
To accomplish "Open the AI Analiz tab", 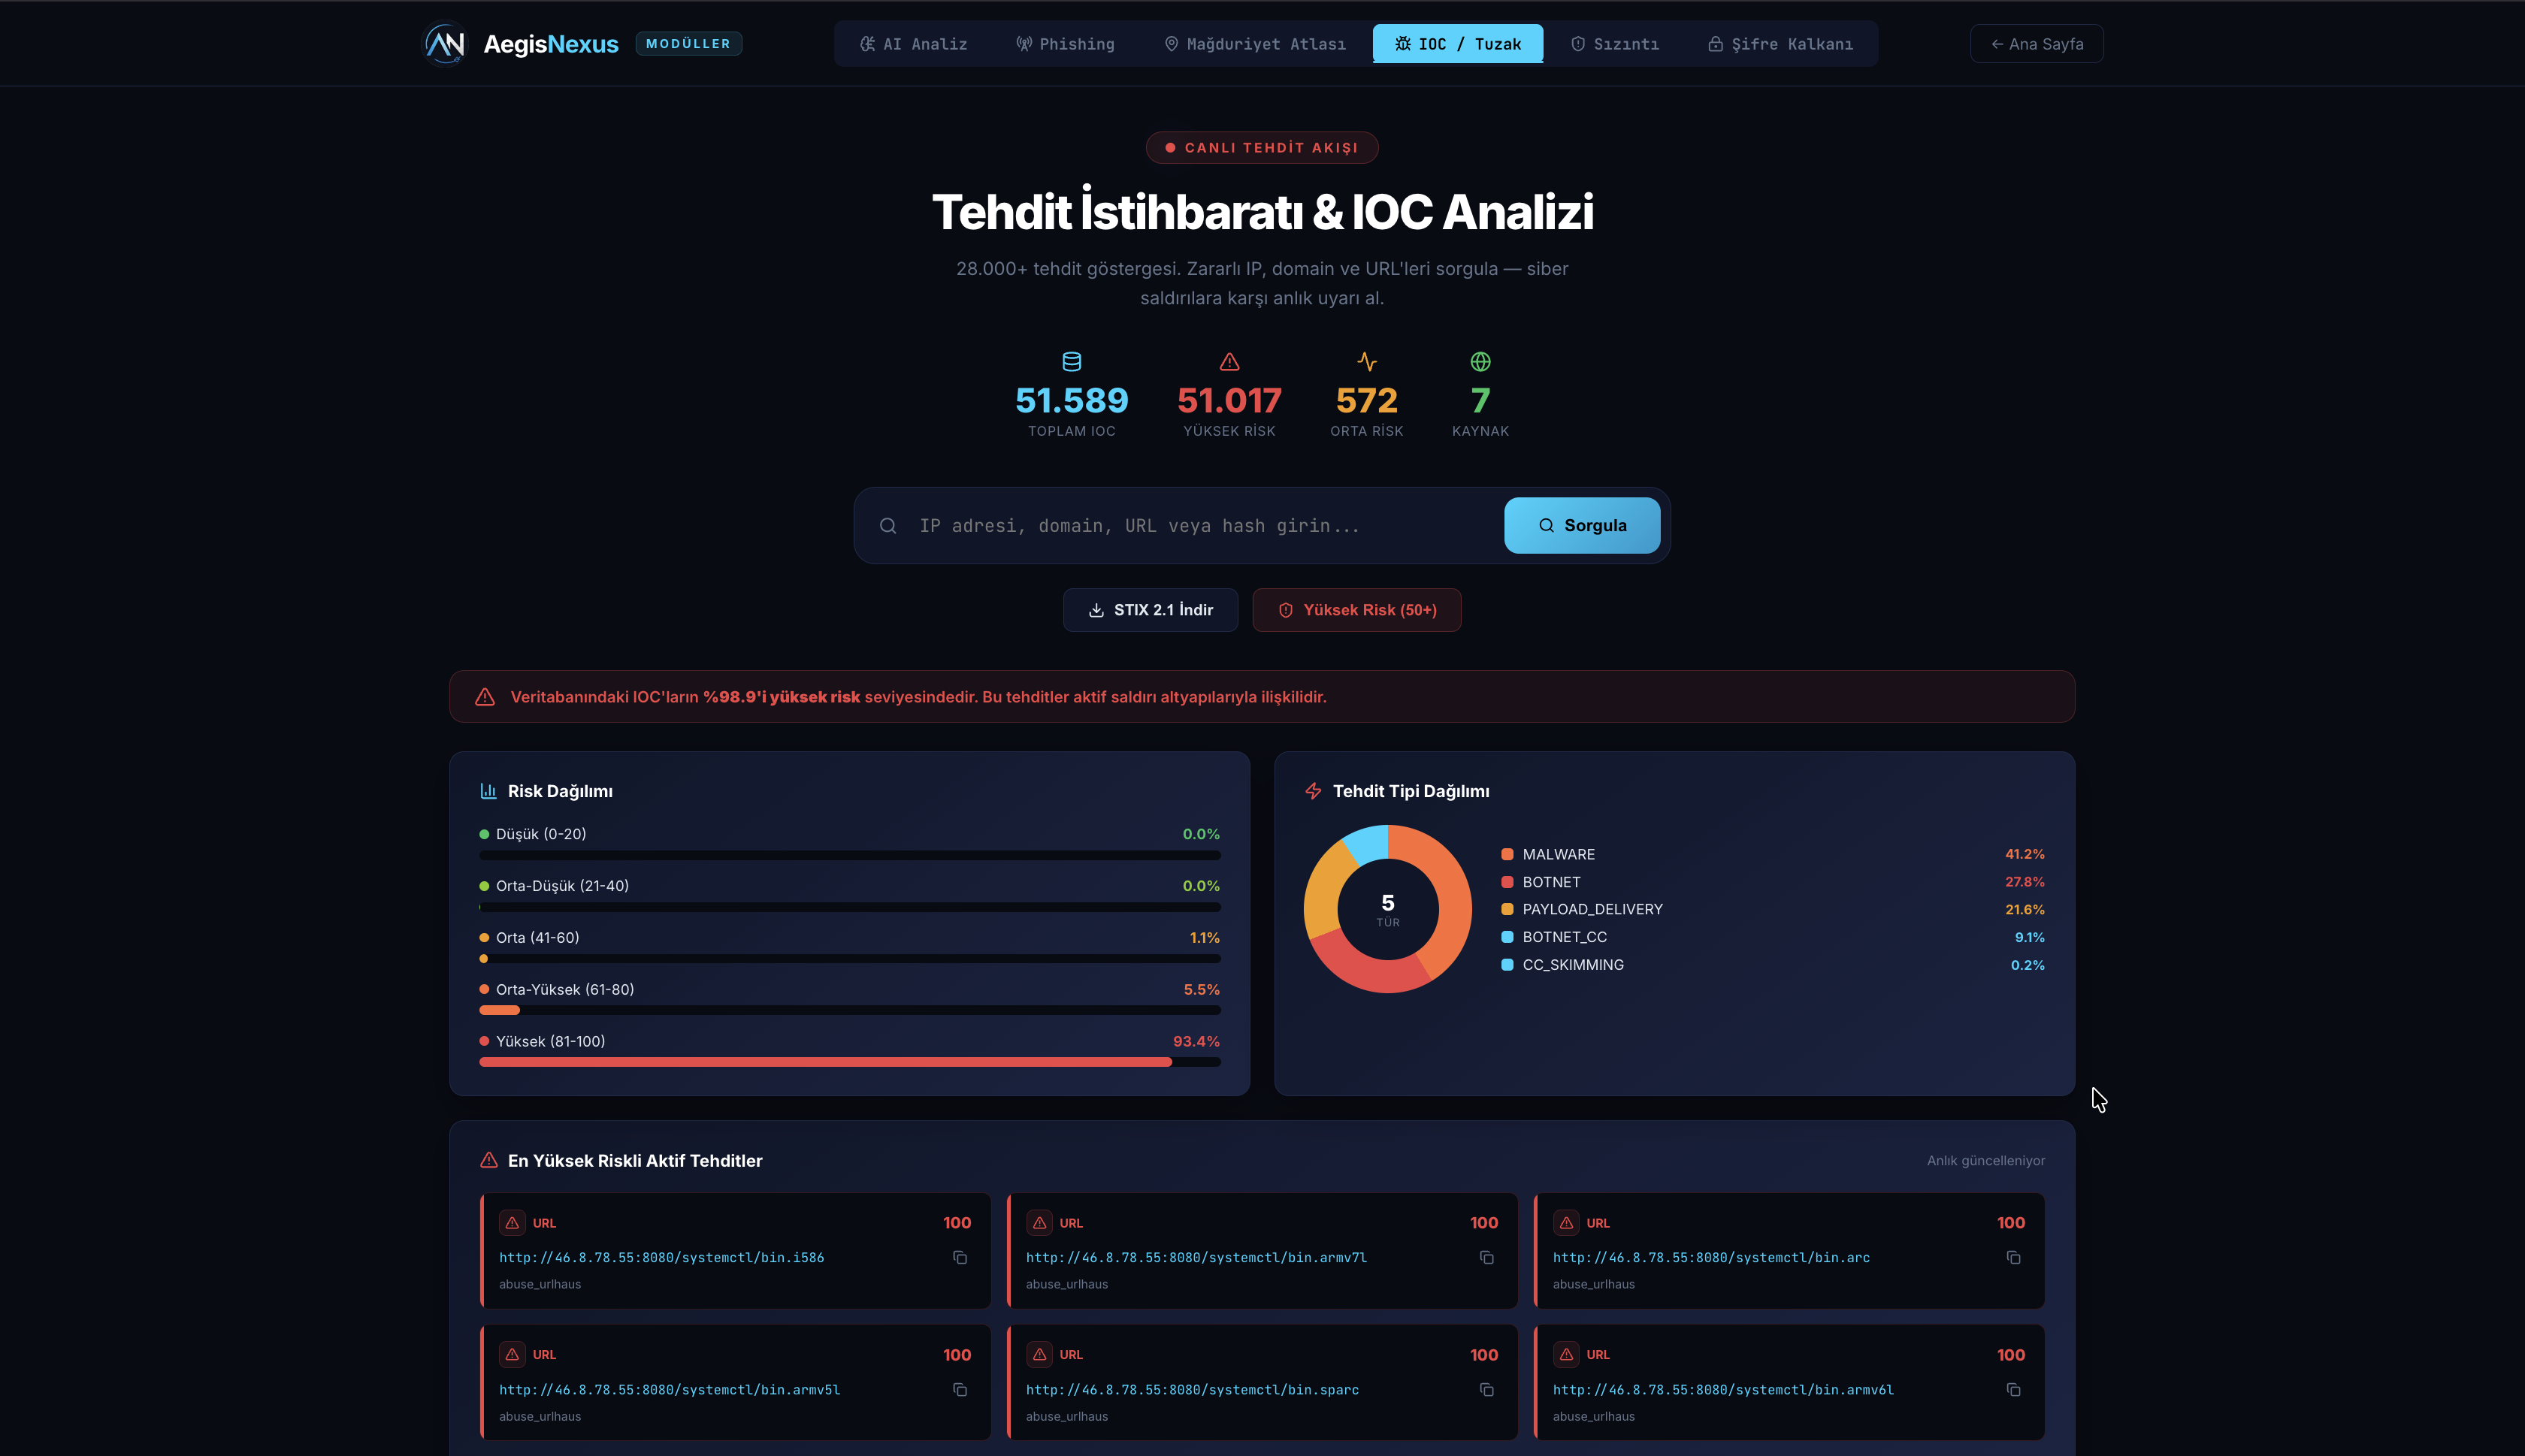I will pyautogui.click(x=914, y=44).
